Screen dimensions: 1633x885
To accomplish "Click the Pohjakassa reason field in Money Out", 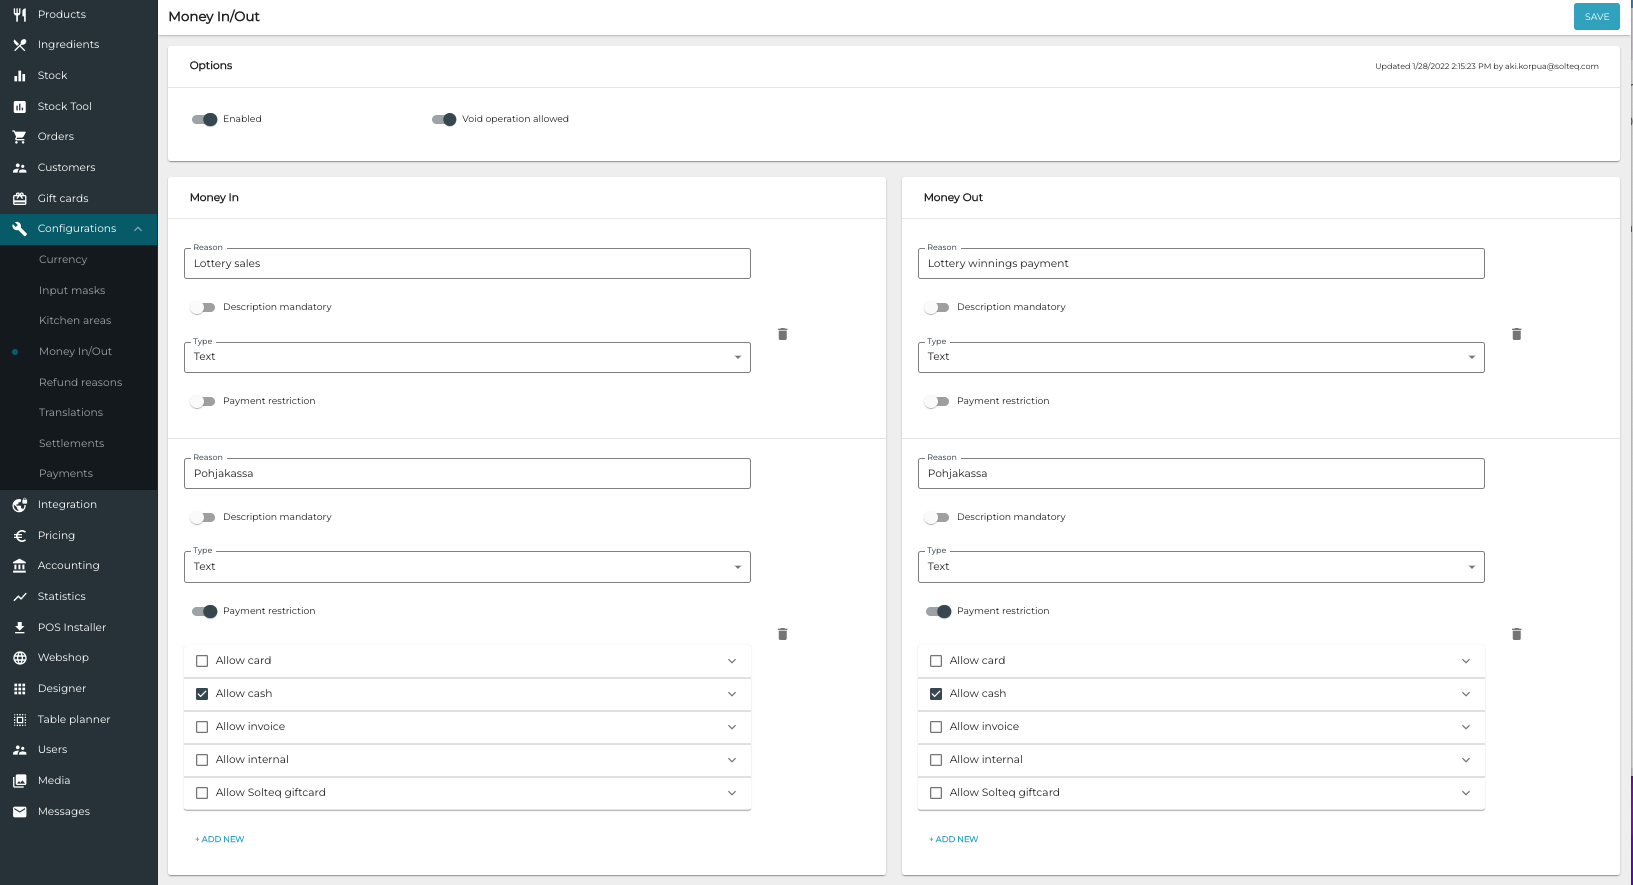I will [1200, 474].
